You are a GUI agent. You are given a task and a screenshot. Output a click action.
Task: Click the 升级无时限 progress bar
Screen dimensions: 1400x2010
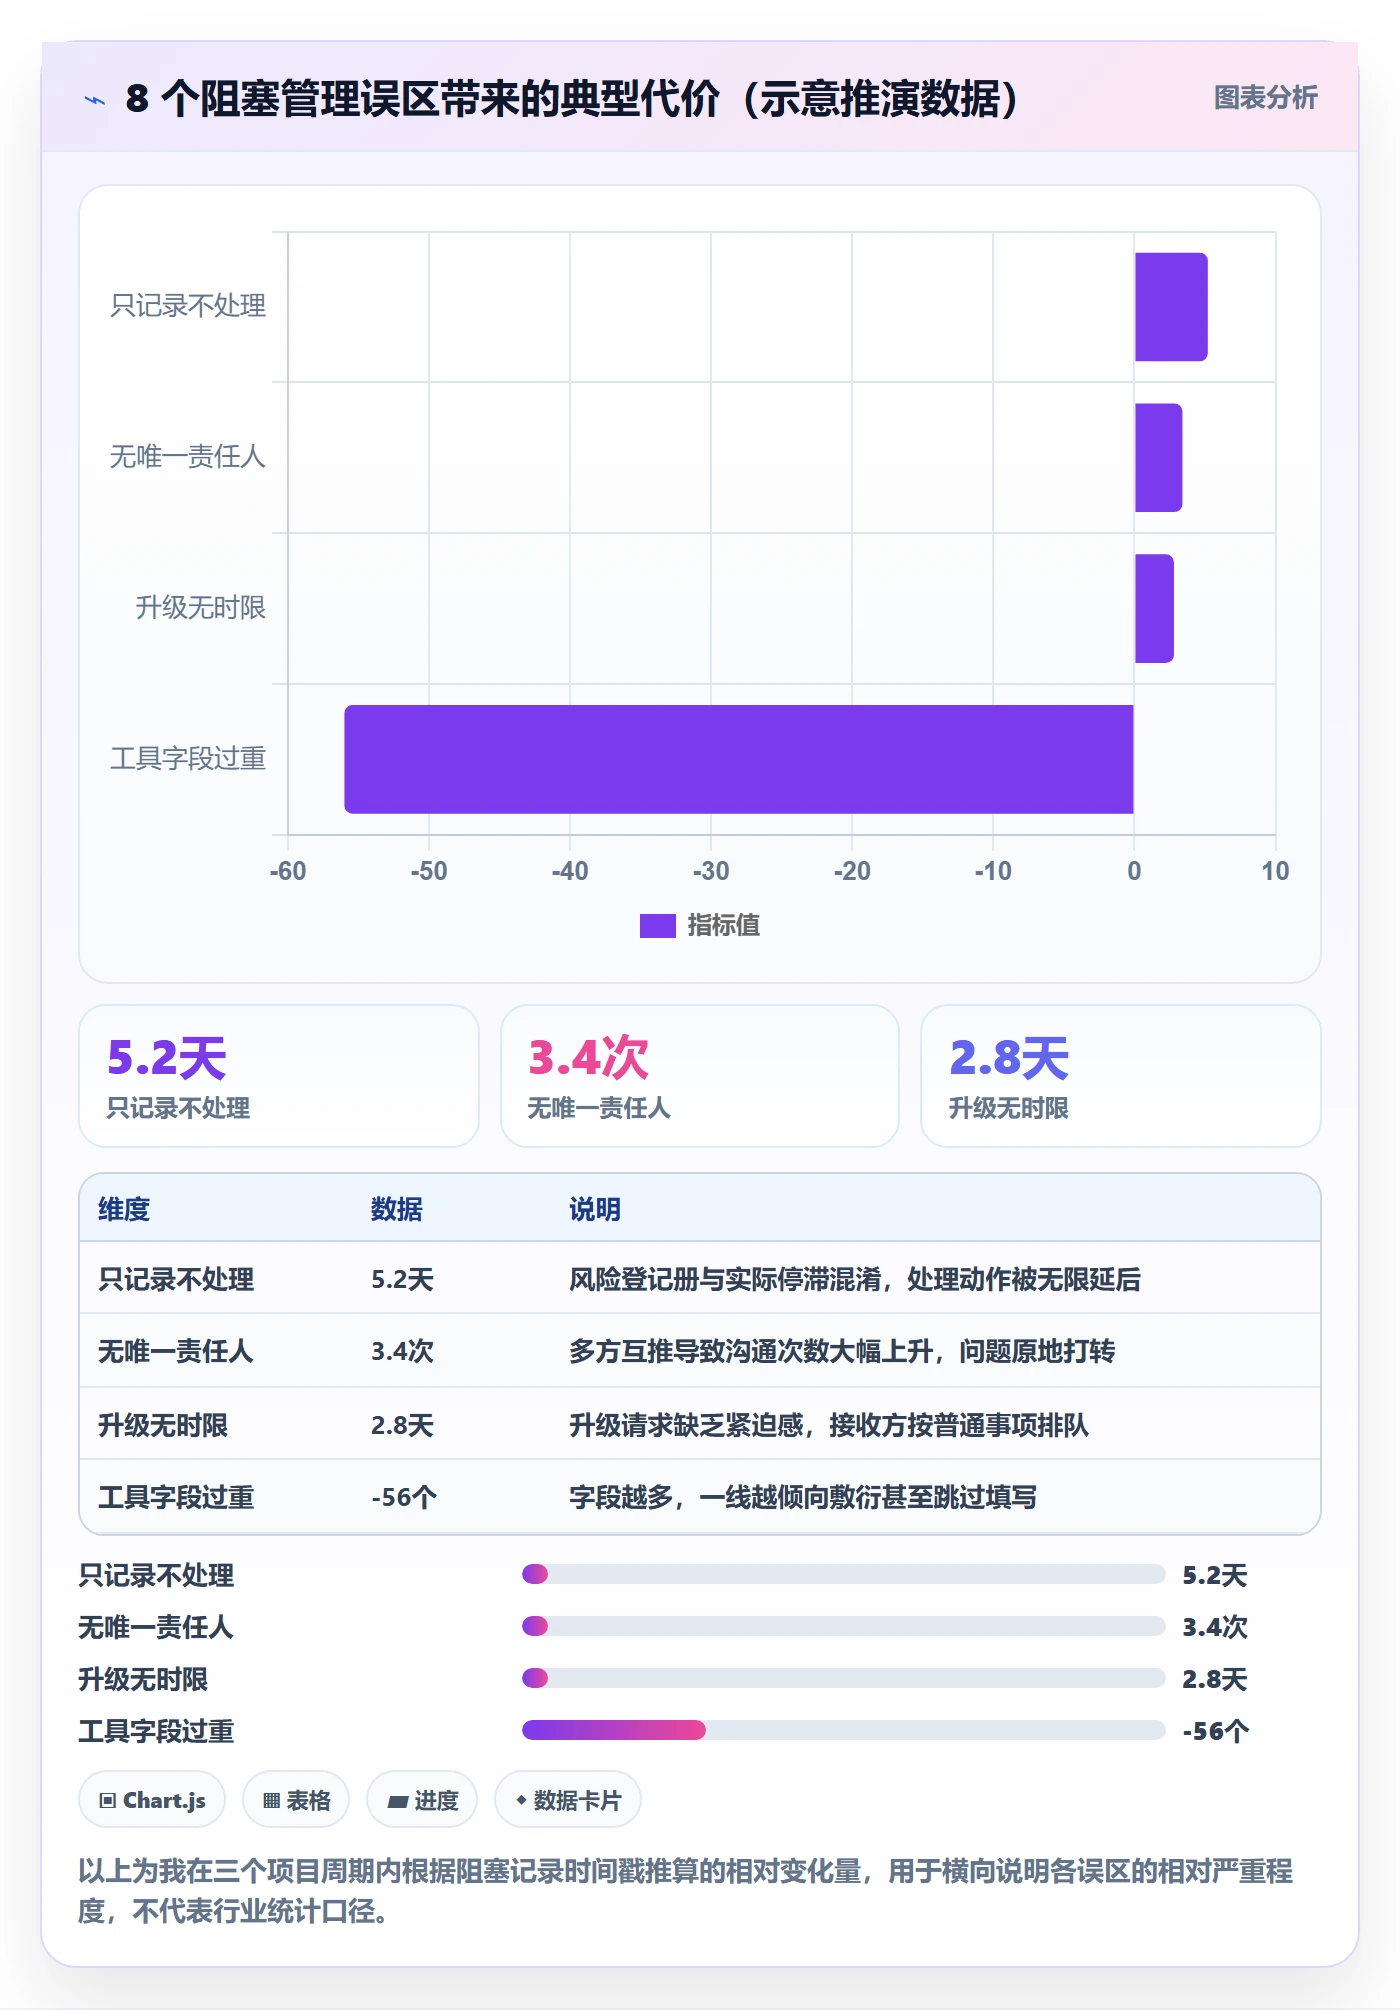844,1678
